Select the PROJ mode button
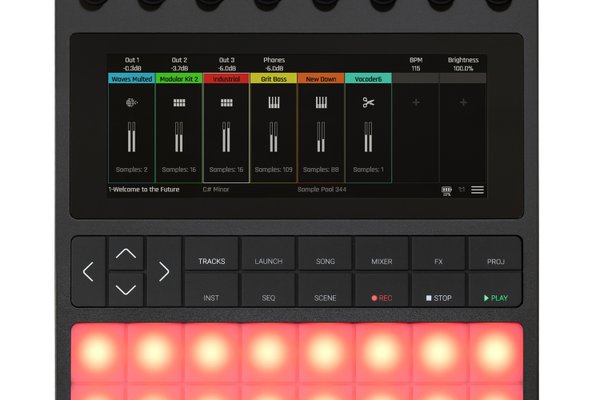Image resolution: width=600 pixels, height=400 pixels. tap(496, 253)
